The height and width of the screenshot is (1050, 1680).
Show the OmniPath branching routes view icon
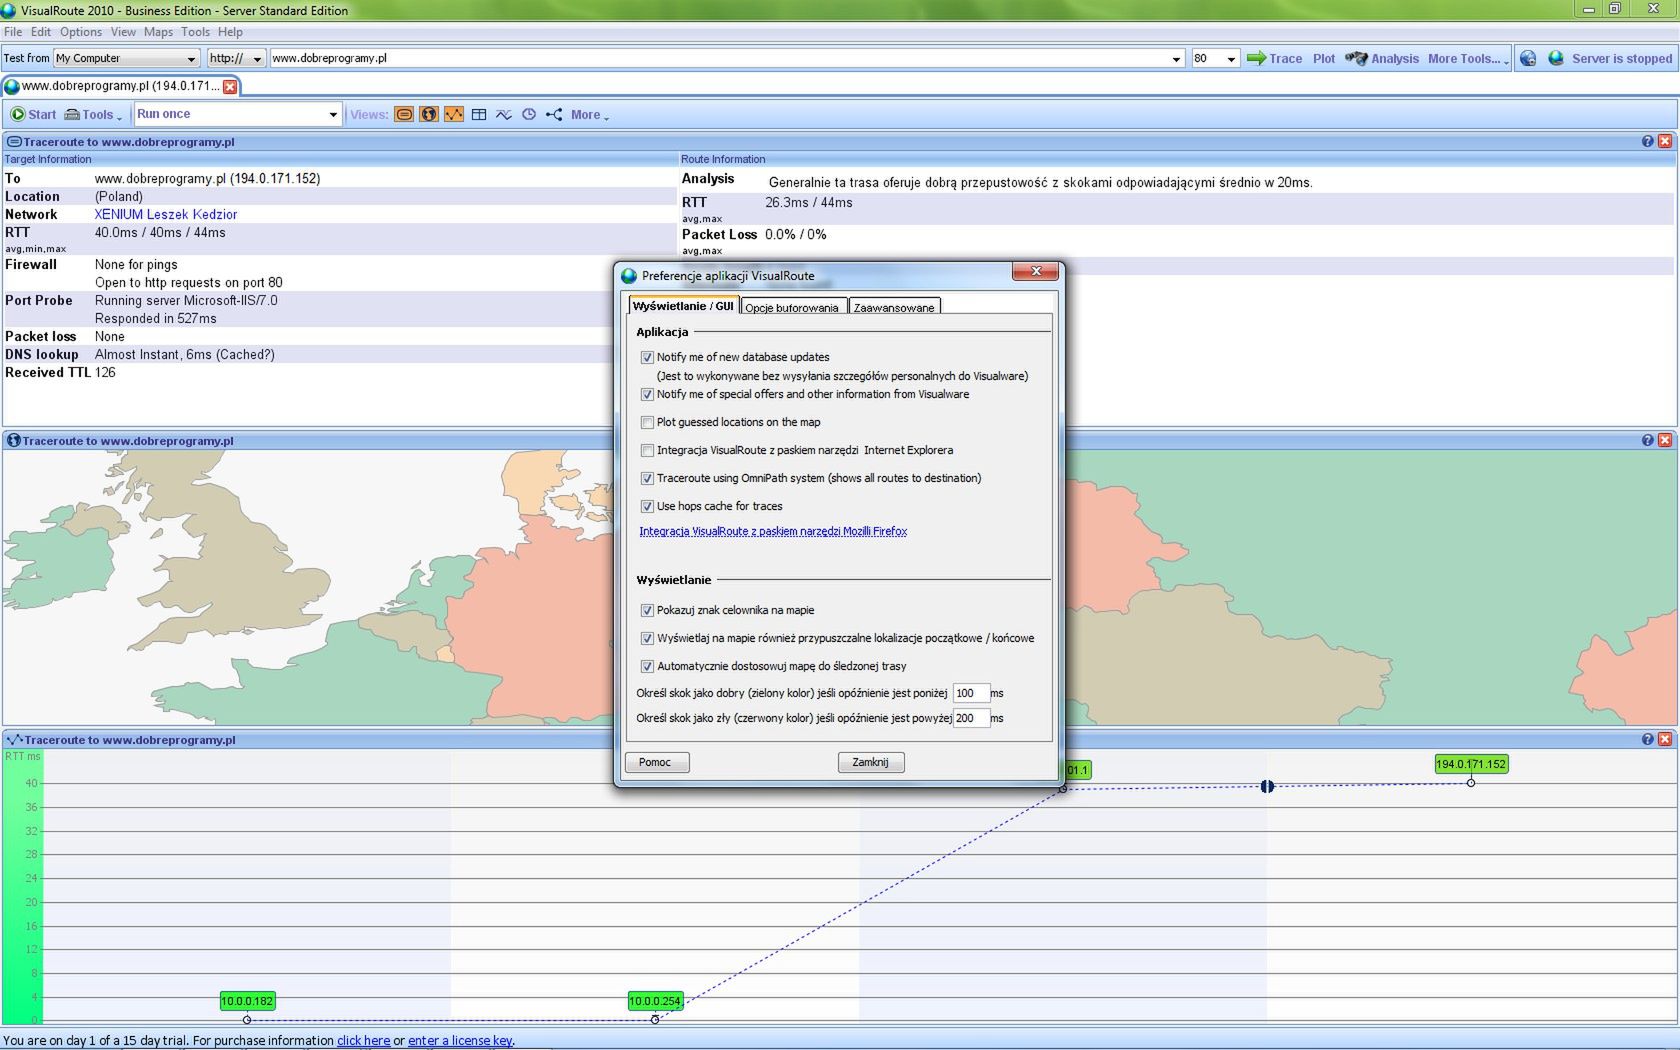[x=554, y=114]
